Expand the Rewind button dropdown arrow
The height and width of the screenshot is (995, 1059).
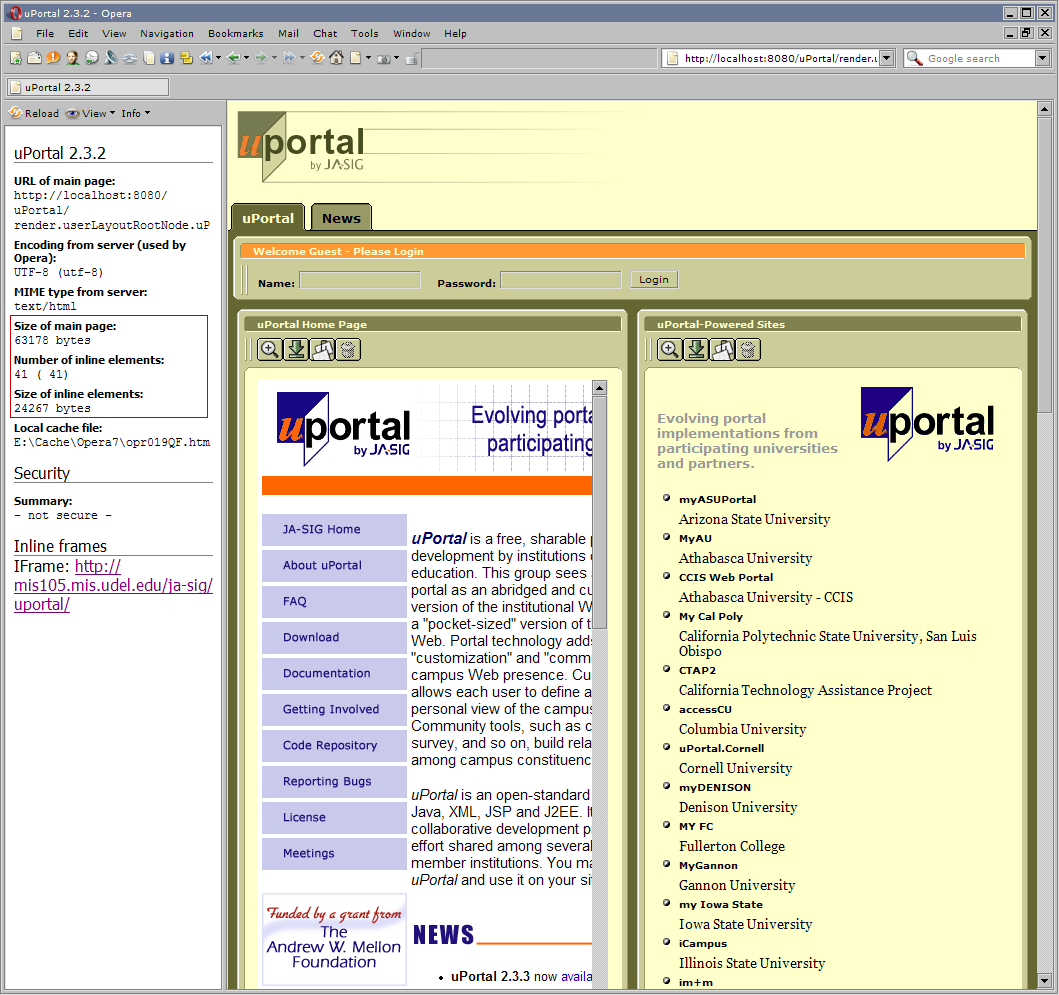218,58
